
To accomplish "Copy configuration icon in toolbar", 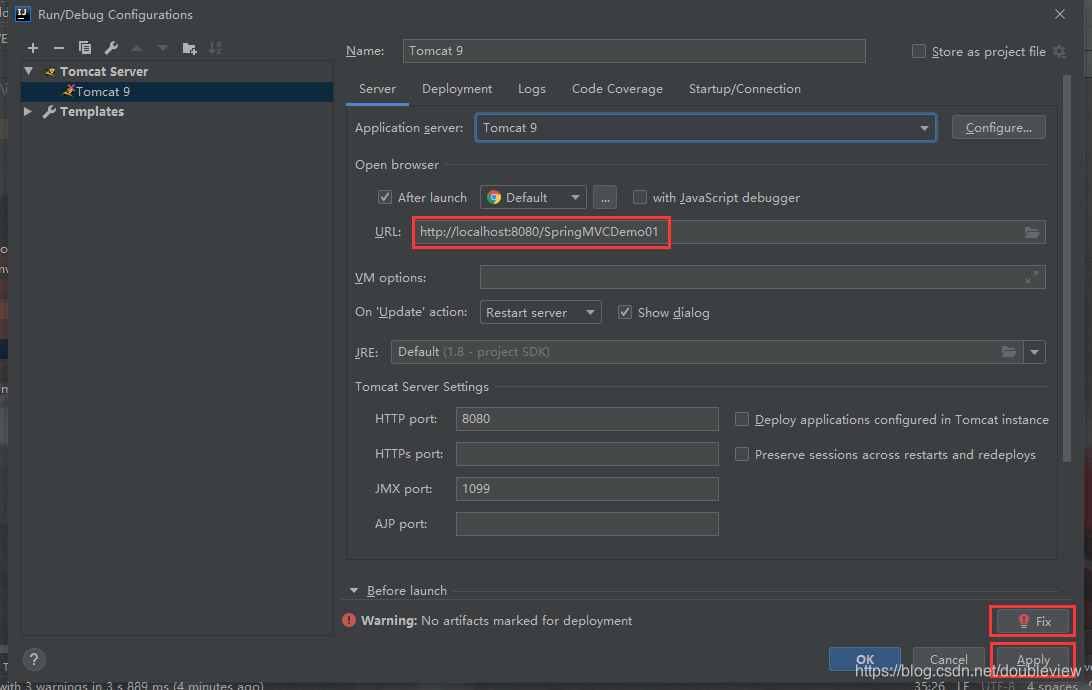I will click(85, 48).
